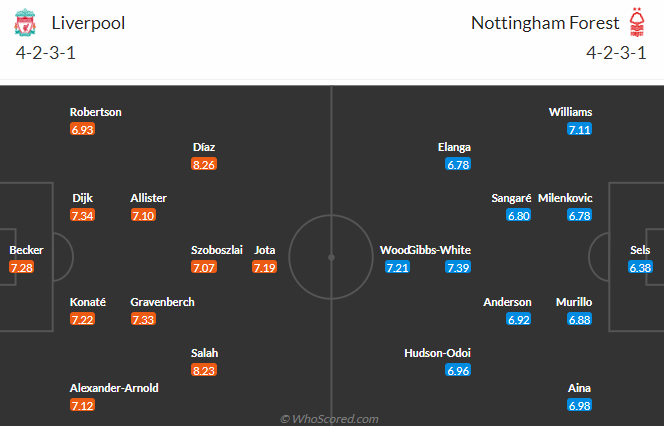This screenshot has height=426, width=664.
Task: Open the Liverpool team name link
Action: pos(87,23)
